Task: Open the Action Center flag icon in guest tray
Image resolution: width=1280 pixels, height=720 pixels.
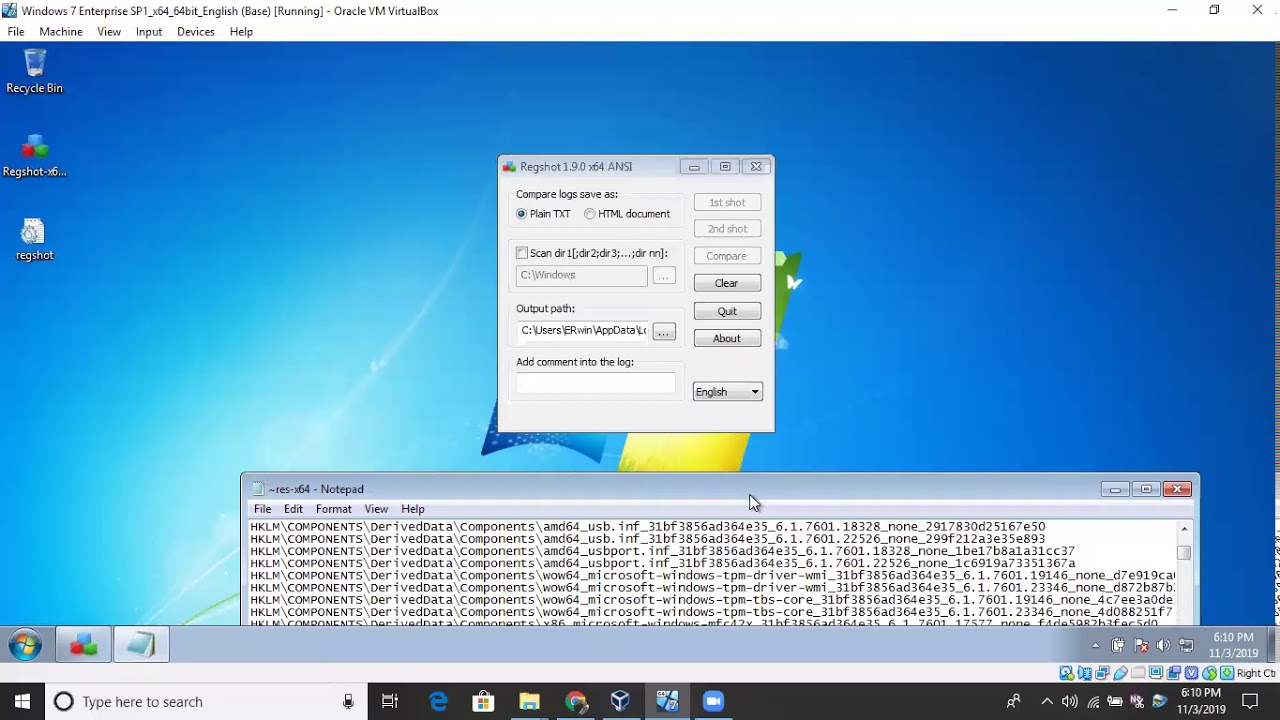Action: pos(1141,645)
